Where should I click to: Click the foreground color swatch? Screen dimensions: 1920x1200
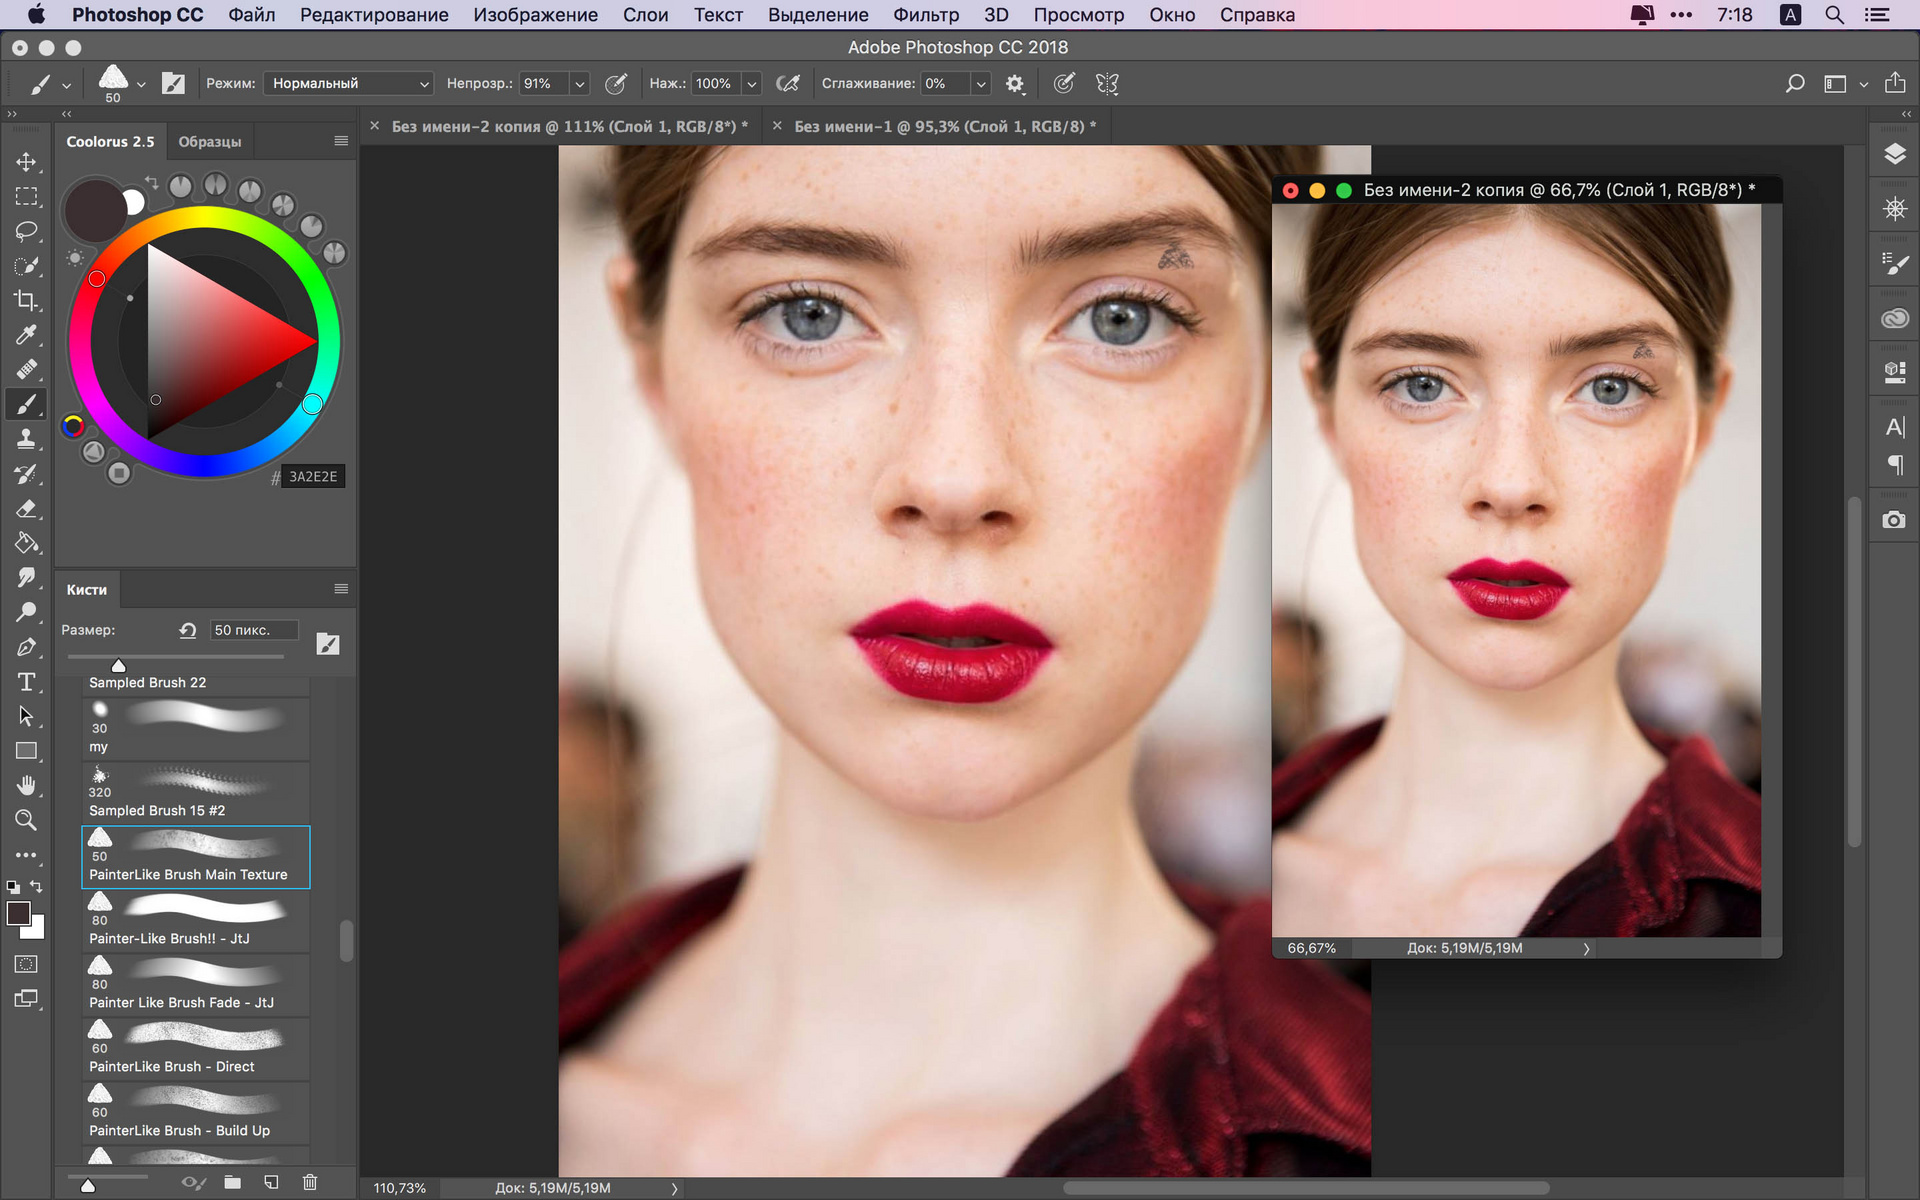point(18,913)
